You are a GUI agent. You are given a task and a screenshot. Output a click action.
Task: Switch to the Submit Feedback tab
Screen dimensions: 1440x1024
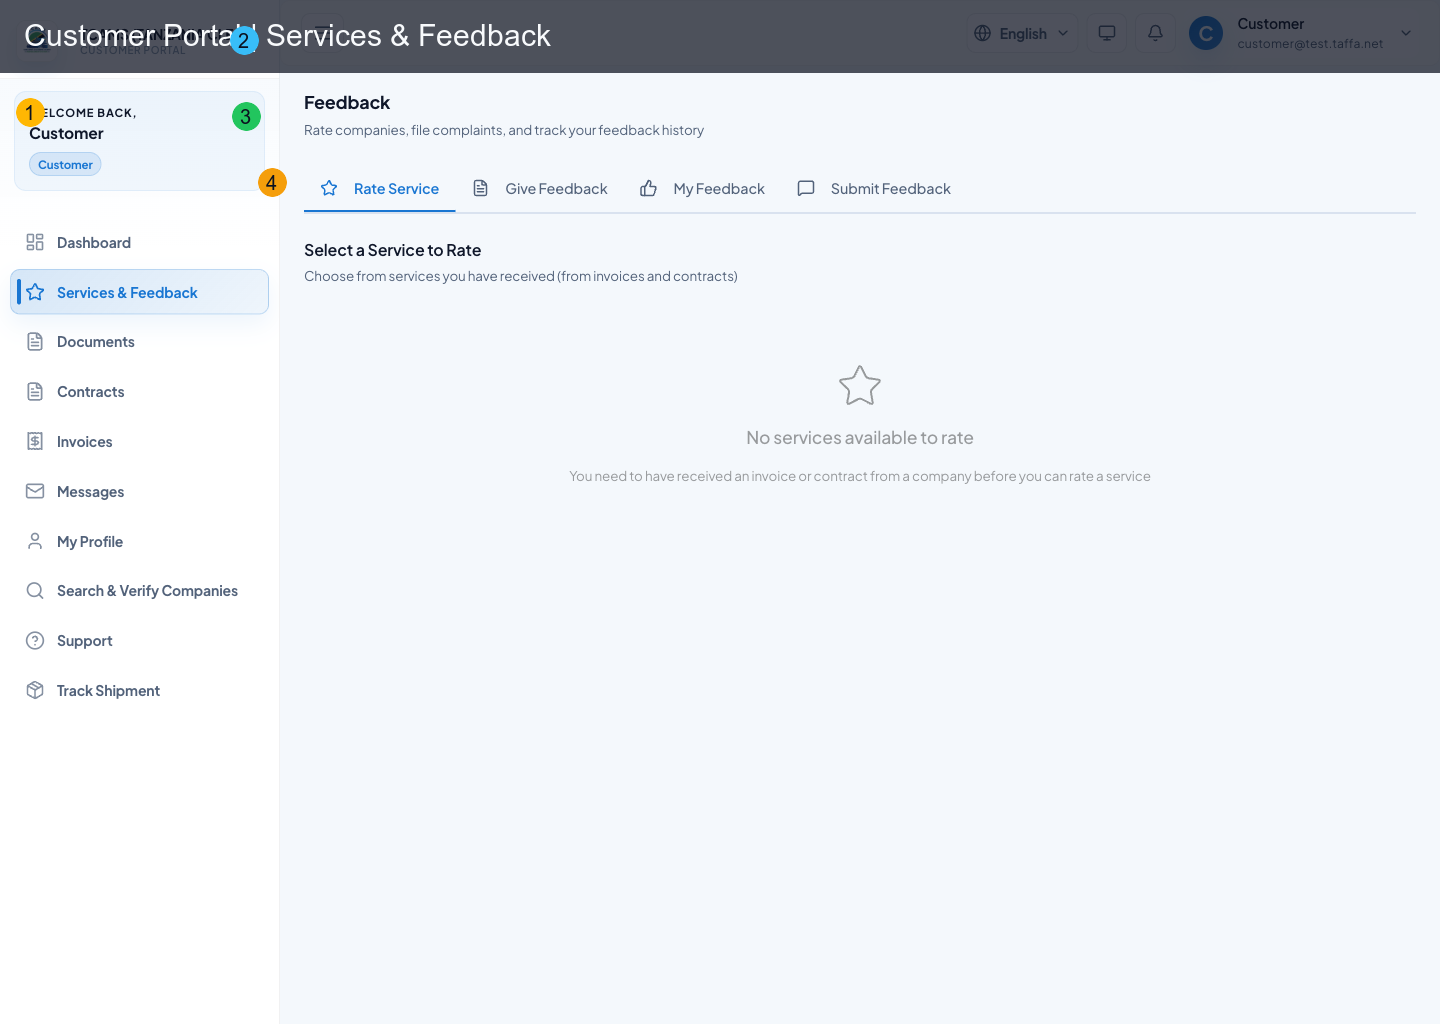pos(874,188)
